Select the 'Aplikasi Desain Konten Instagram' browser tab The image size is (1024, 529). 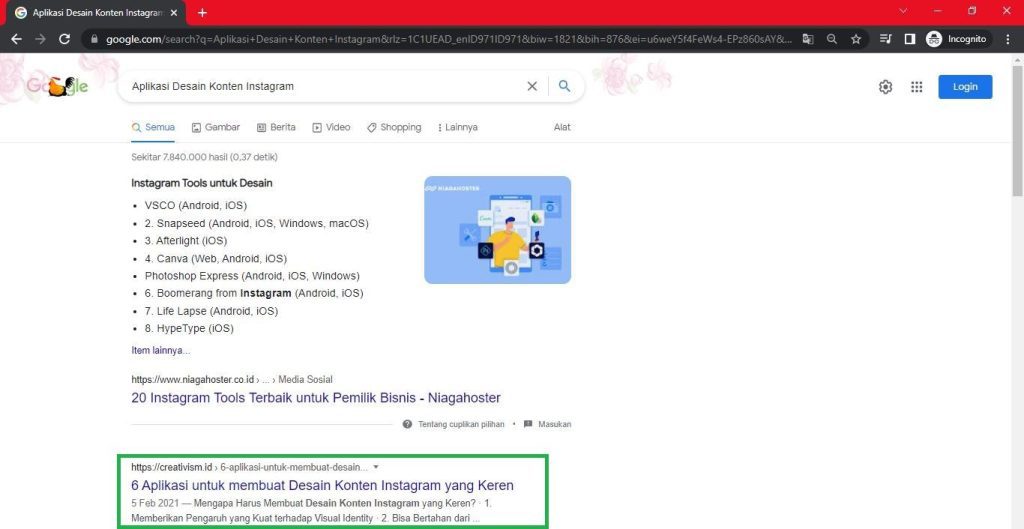(98, 12)
